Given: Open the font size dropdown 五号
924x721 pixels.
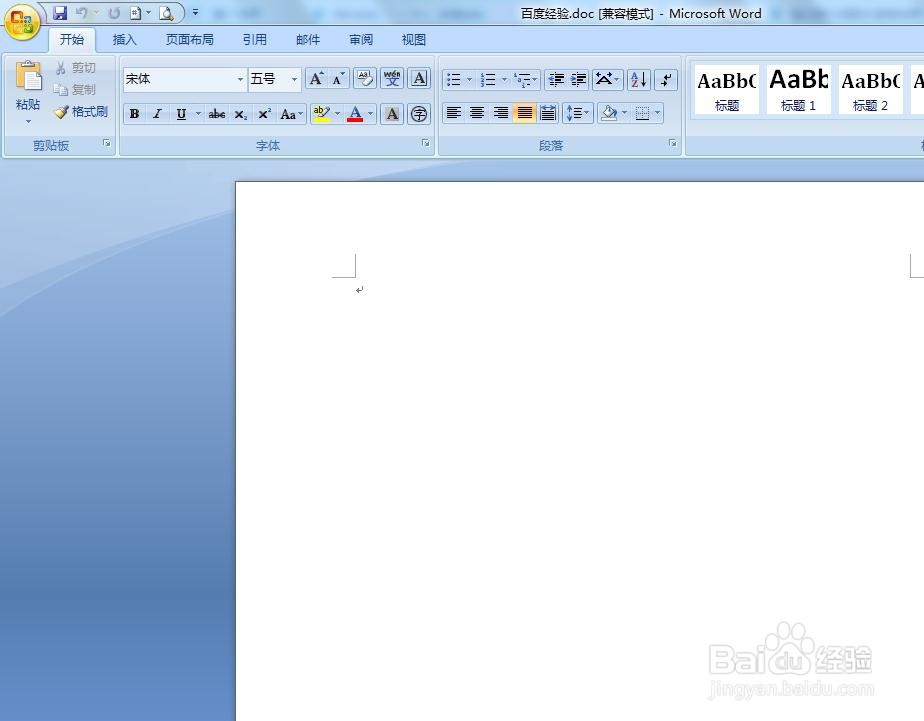Looking at the screenshot, I should point(294,80).
